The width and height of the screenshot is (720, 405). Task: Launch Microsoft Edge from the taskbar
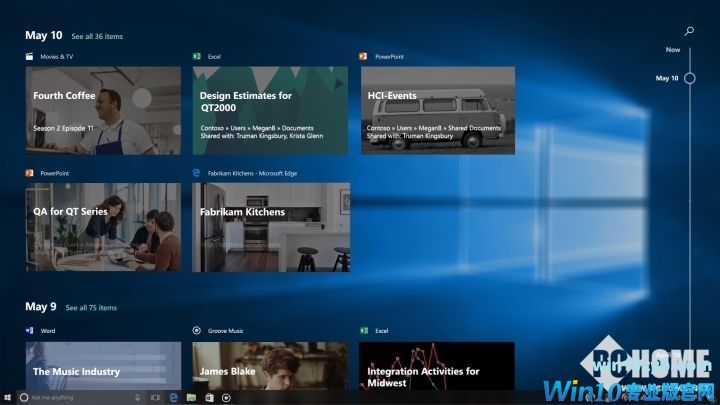click(x=173, y=397)
